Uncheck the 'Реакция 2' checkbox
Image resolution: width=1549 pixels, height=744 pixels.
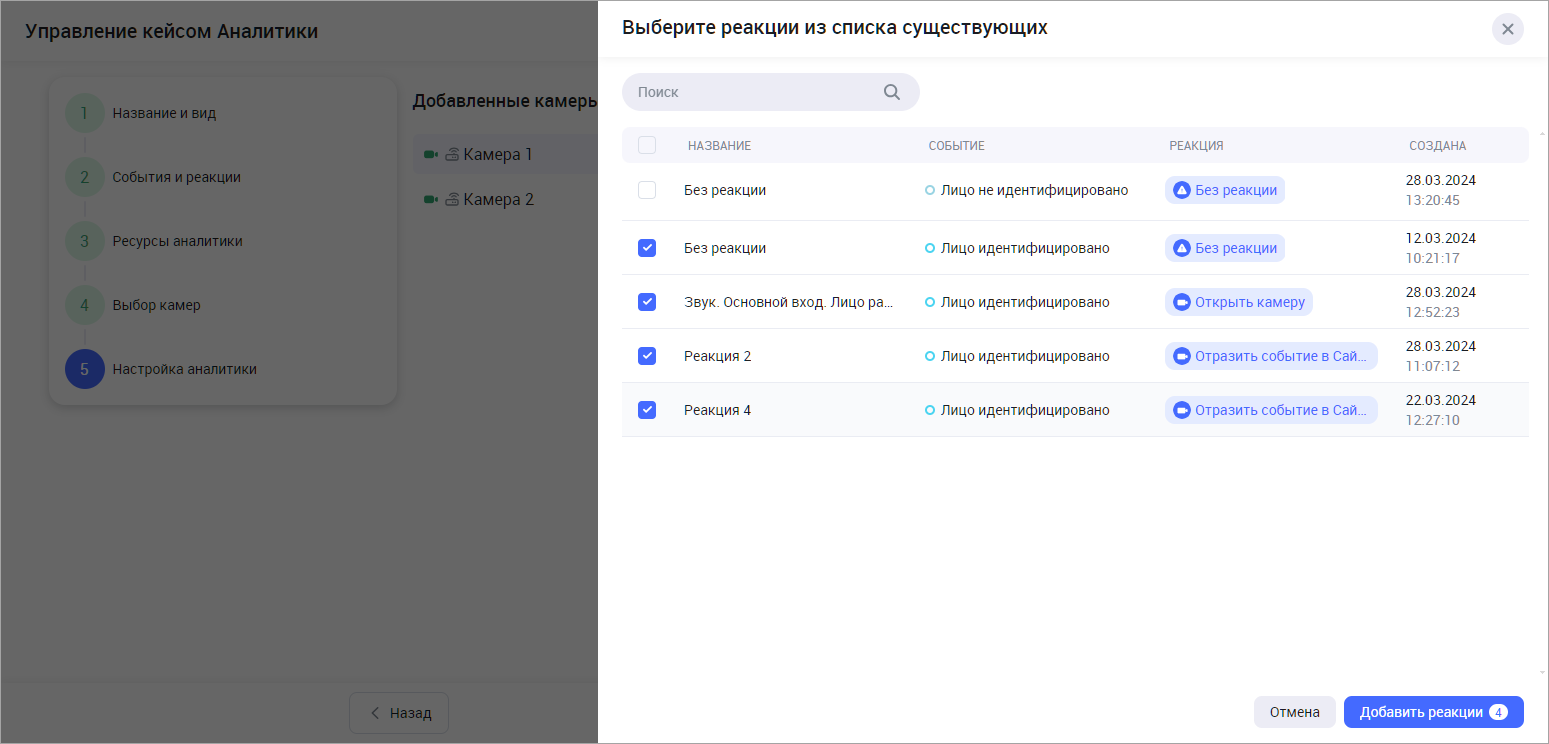point(647,356)
